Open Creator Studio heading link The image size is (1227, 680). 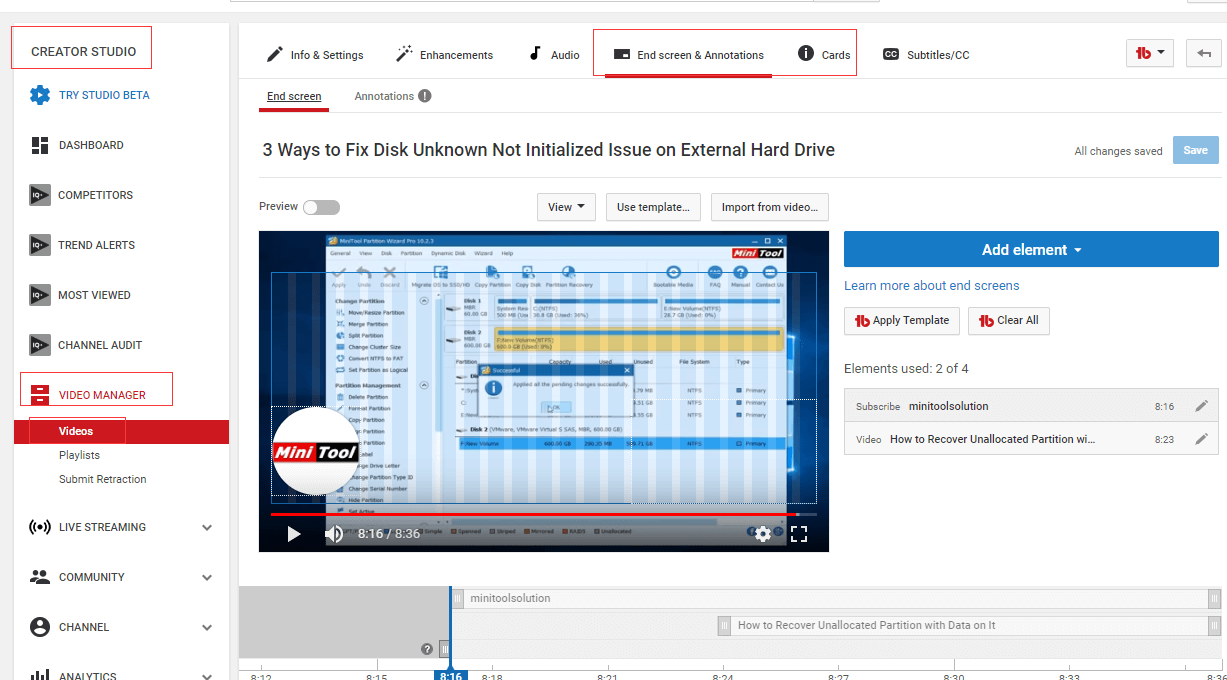click(81, 51)
